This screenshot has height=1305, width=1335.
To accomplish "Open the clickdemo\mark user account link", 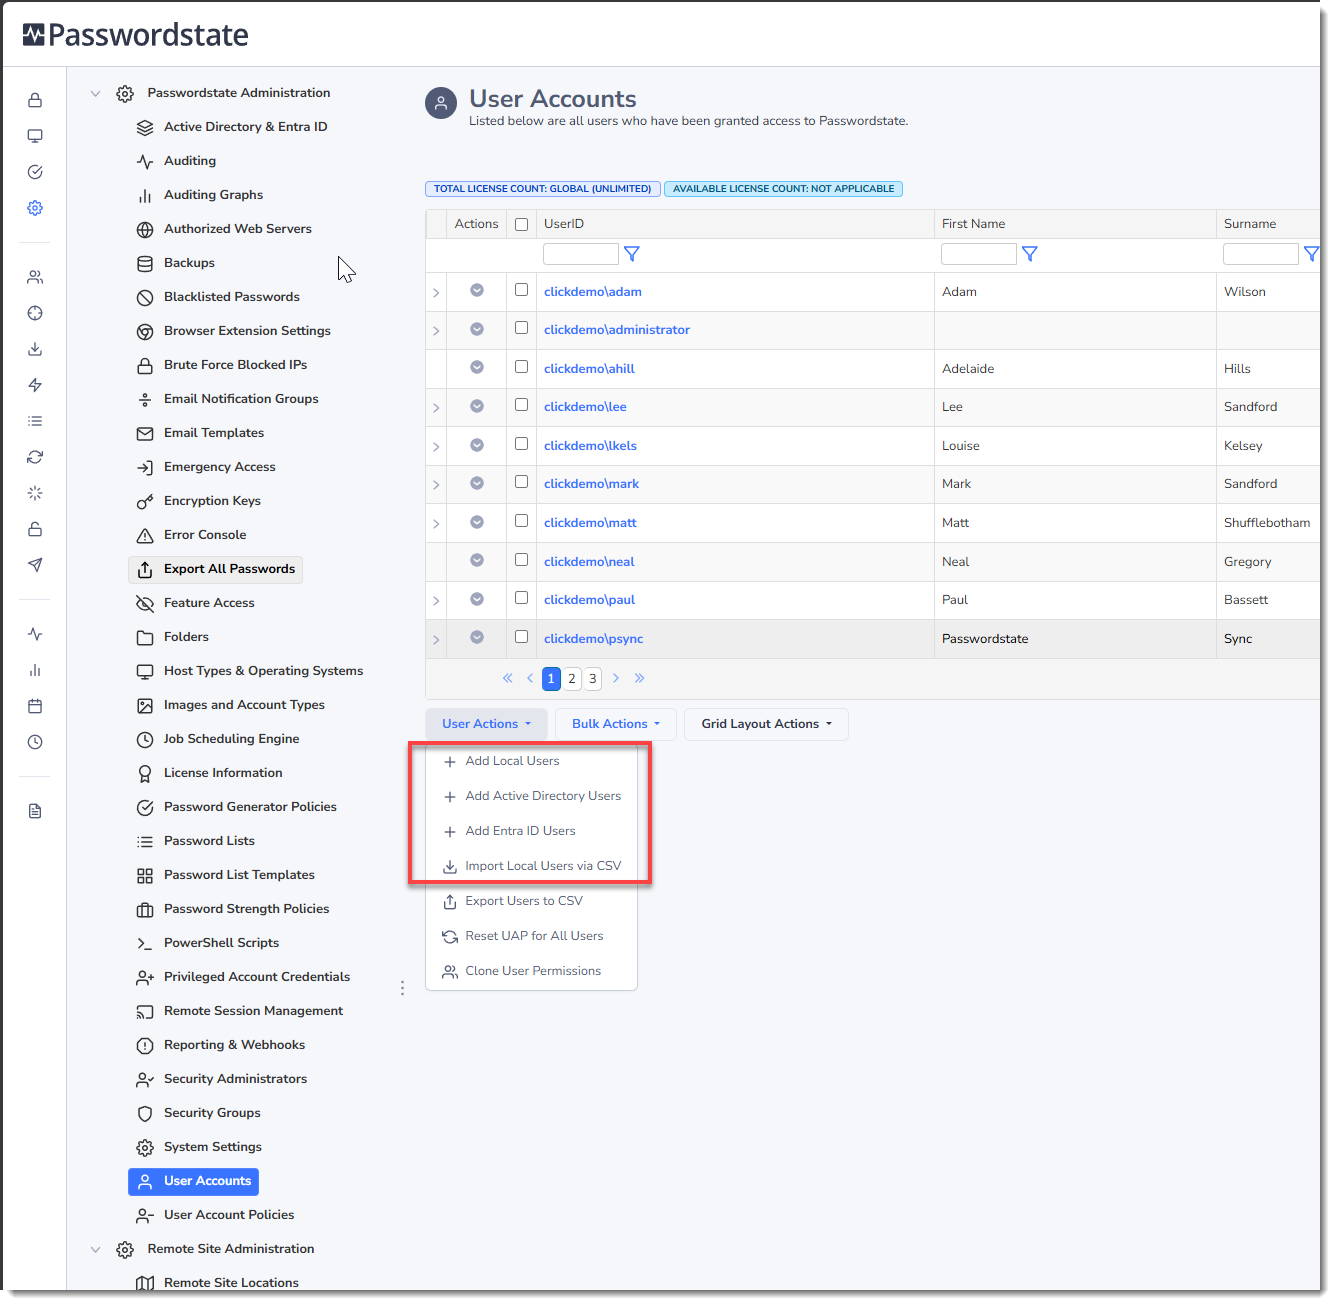I will point(591,484).
